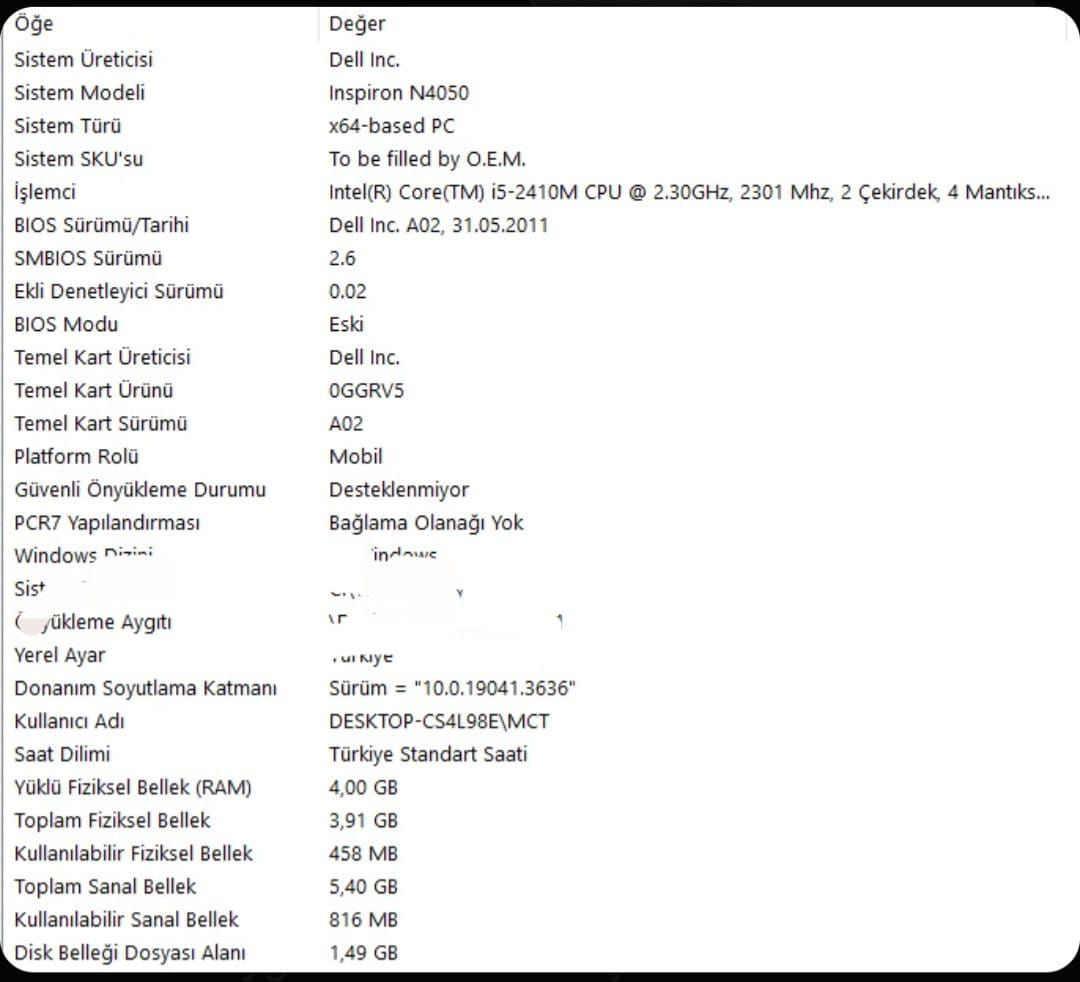The width and height of the screenshot is (1080, 982).
Task: Click the value Türkiye Standart Saati
Action: click(428, 754)
